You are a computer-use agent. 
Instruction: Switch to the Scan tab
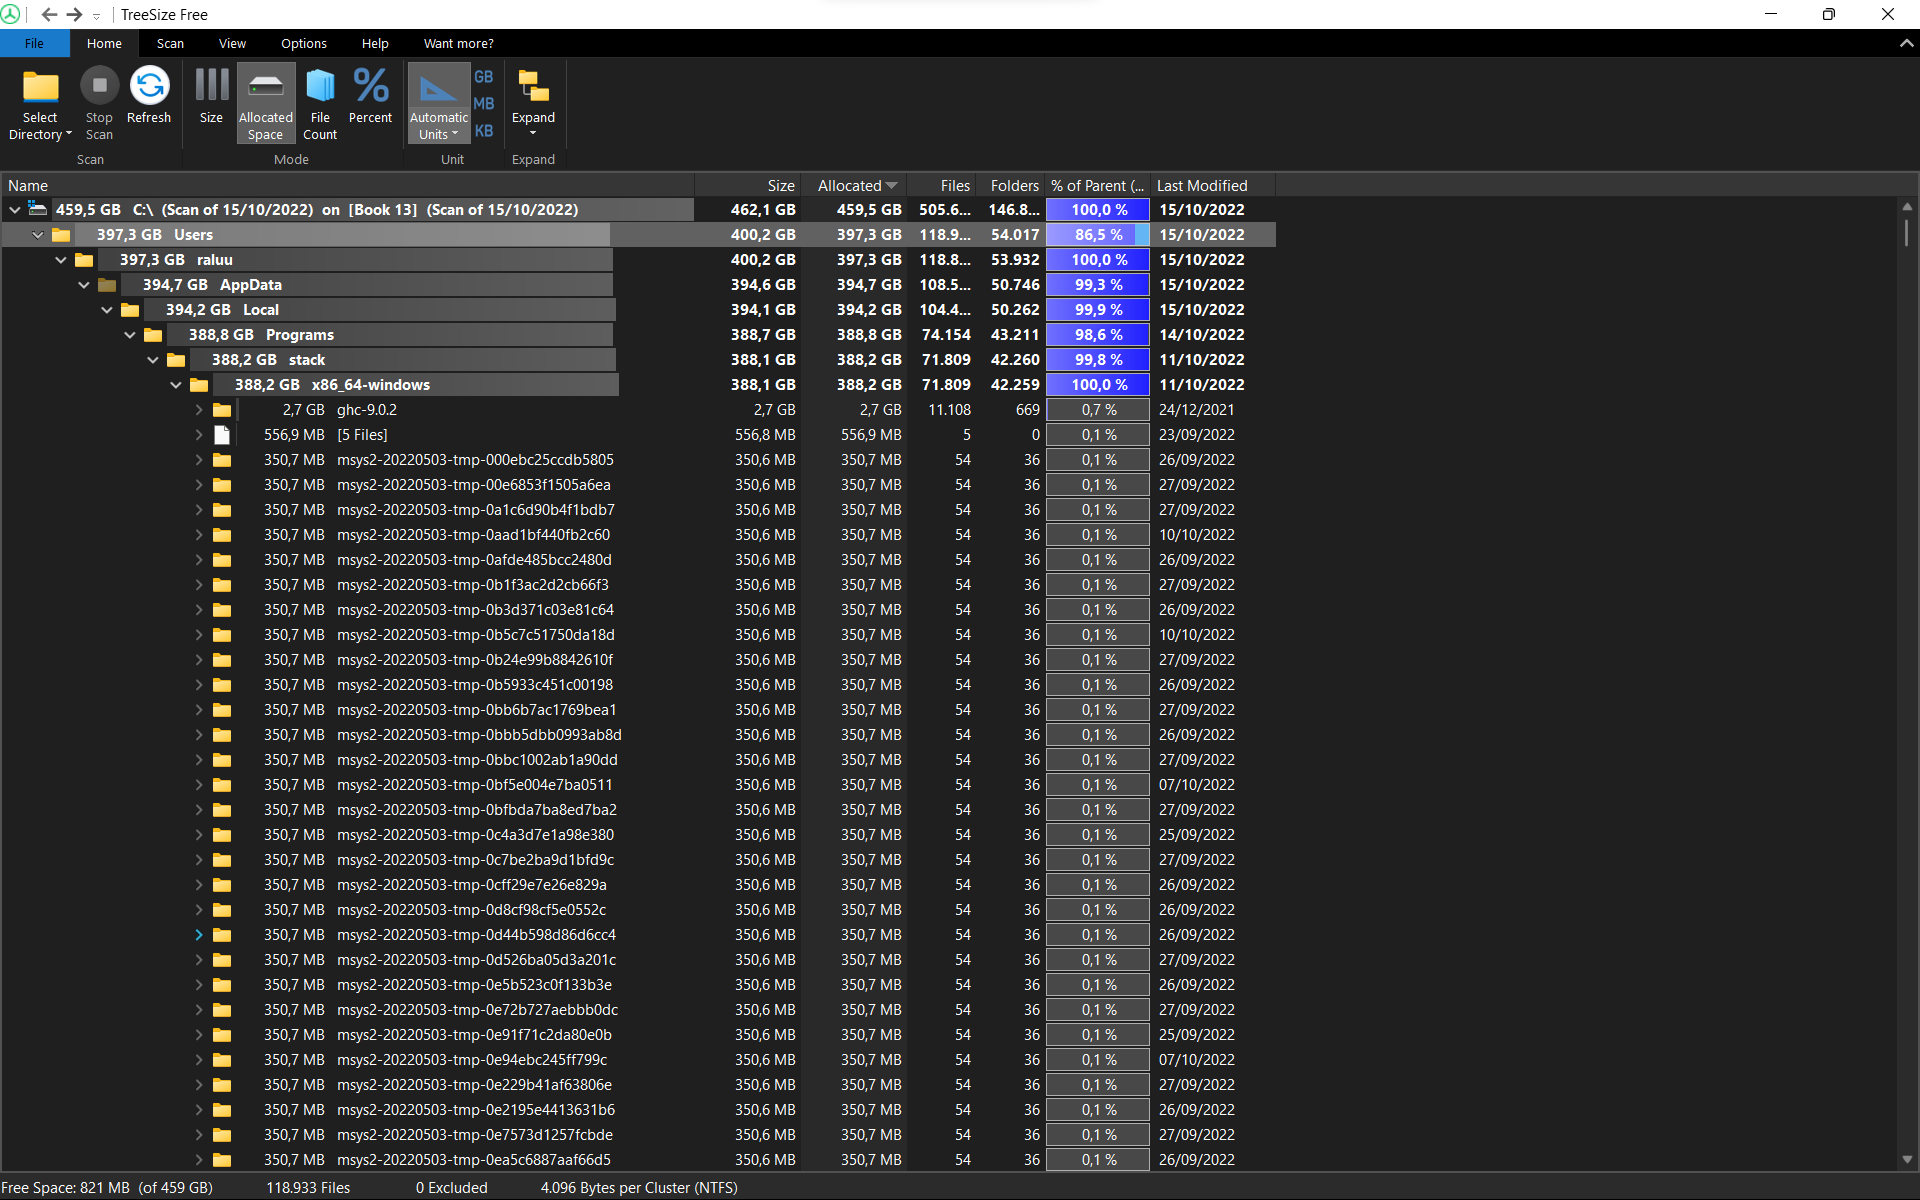pos(170,43)
